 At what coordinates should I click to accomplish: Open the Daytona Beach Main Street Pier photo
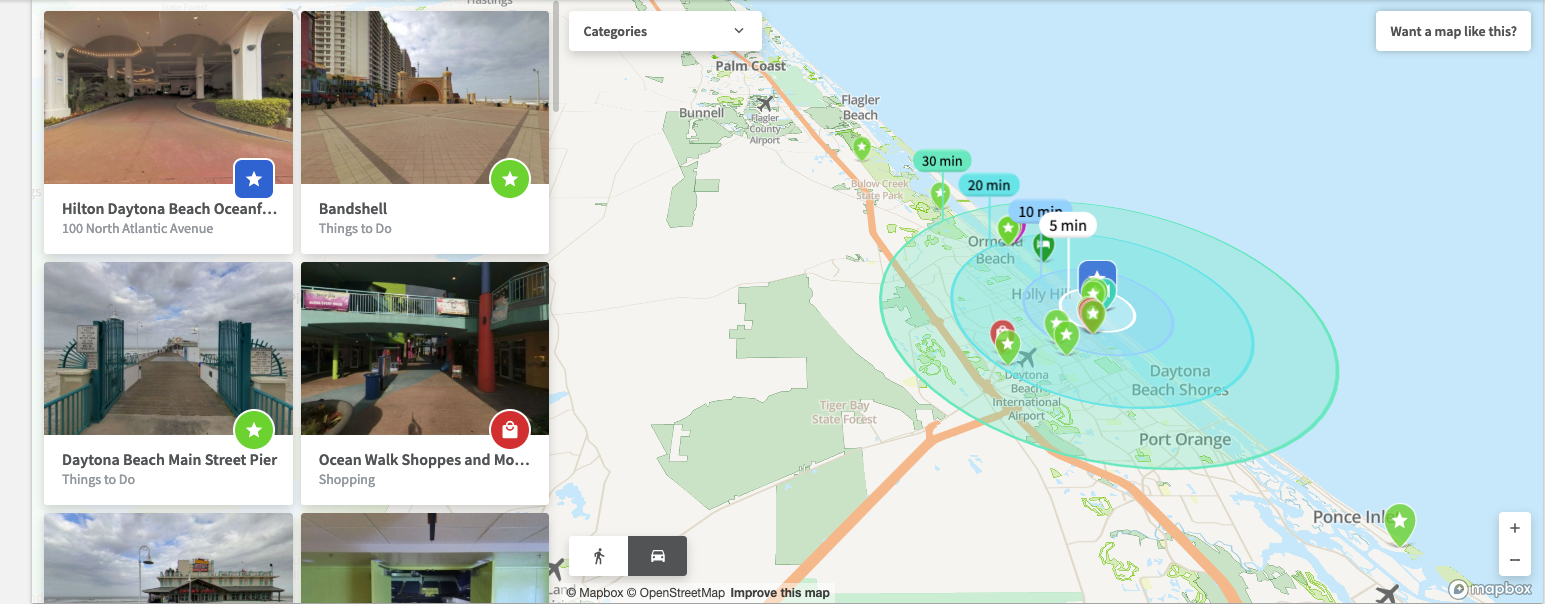tap(168, 348)
